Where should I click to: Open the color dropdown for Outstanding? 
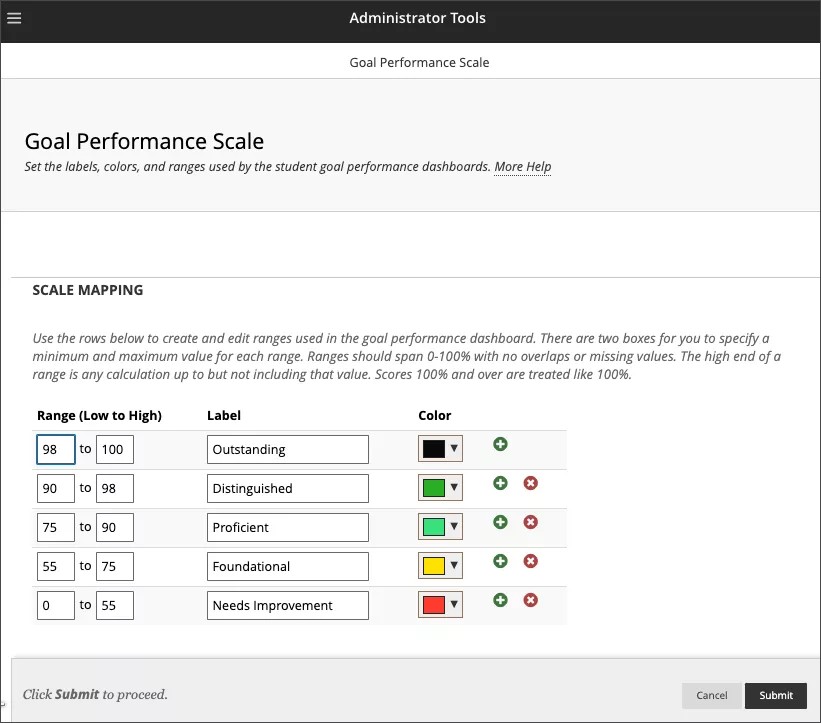pyautogui.click(x=452, y=448)
